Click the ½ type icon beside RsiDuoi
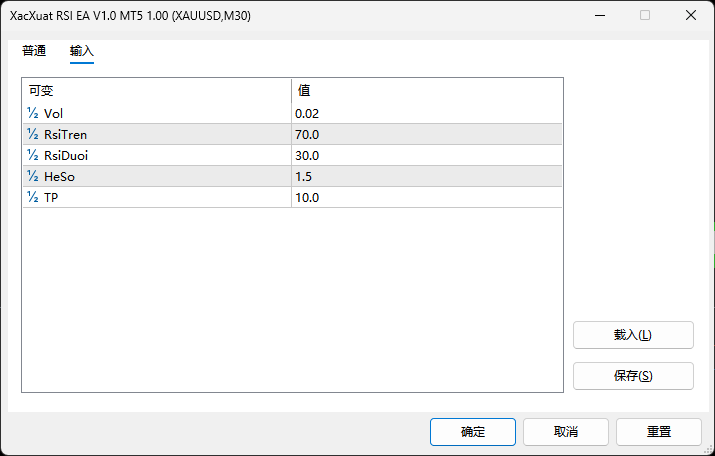The height and width of the screenshot is (456, 715). point(33,155)
